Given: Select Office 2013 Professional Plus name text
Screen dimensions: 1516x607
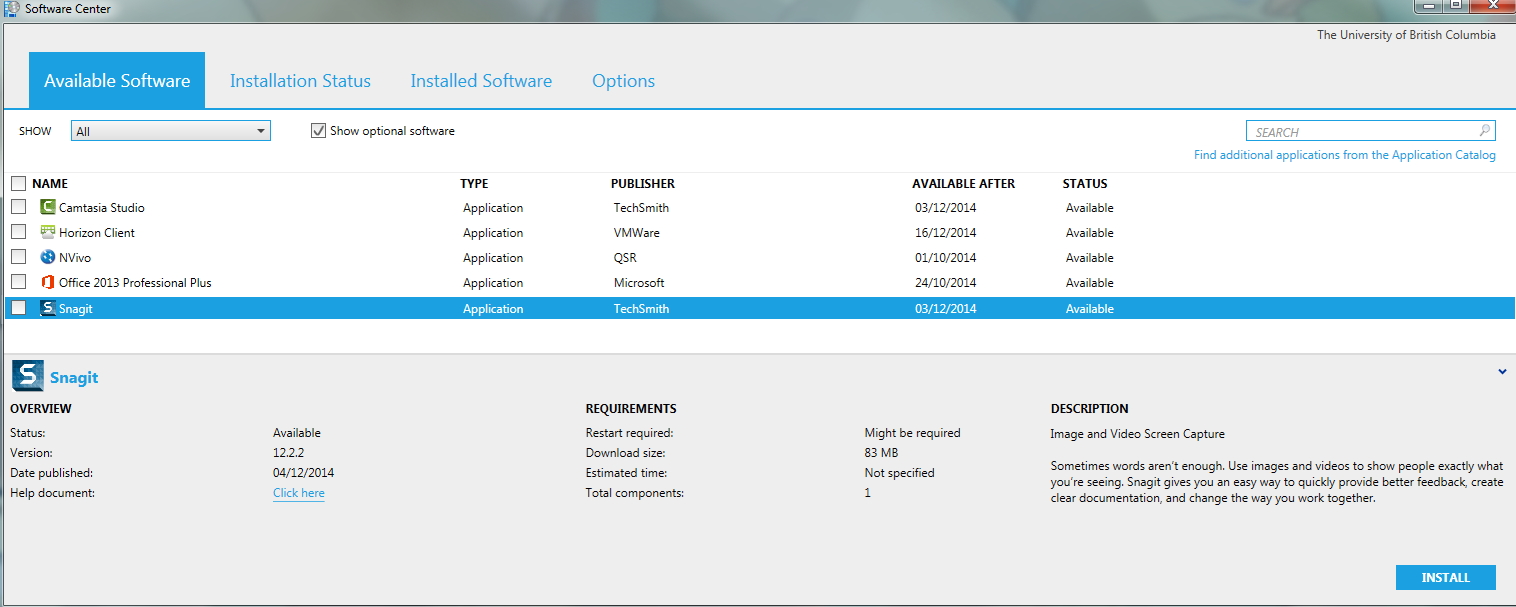Looking at the screenshot, I should pos(135,283).
